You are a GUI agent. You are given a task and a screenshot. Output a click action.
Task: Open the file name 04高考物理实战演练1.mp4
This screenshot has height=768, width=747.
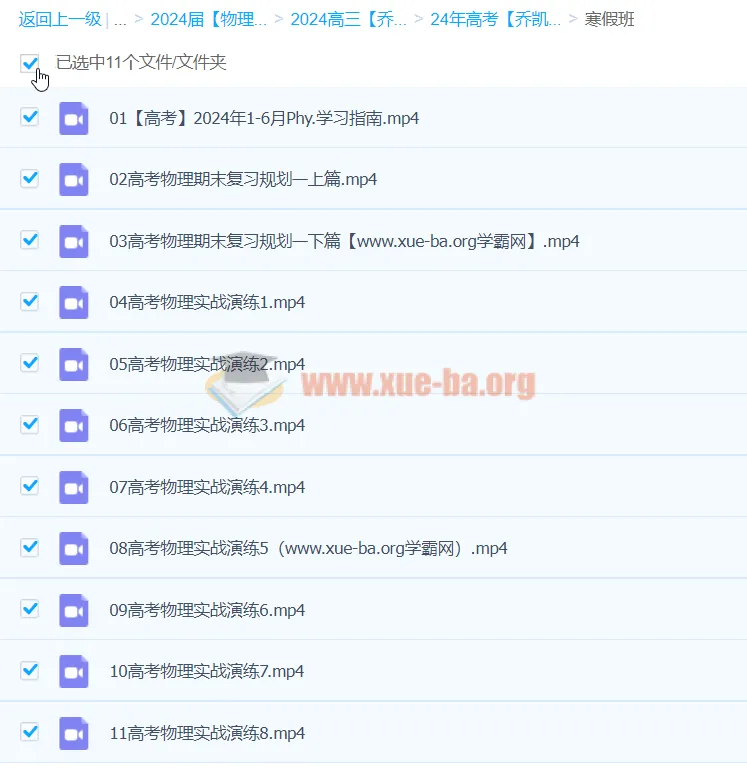207,303
